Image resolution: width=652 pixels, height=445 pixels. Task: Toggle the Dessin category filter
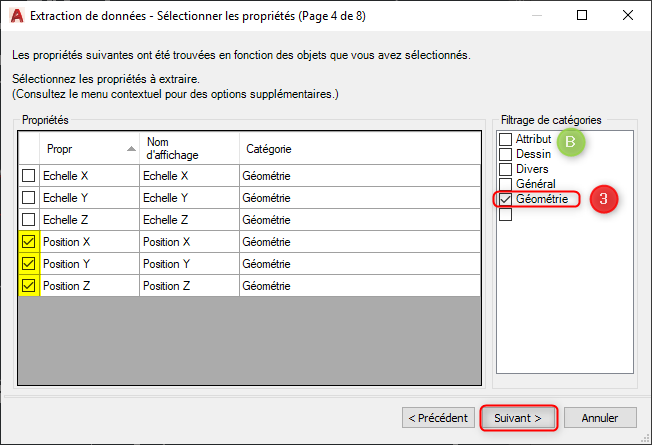(506, 154)
